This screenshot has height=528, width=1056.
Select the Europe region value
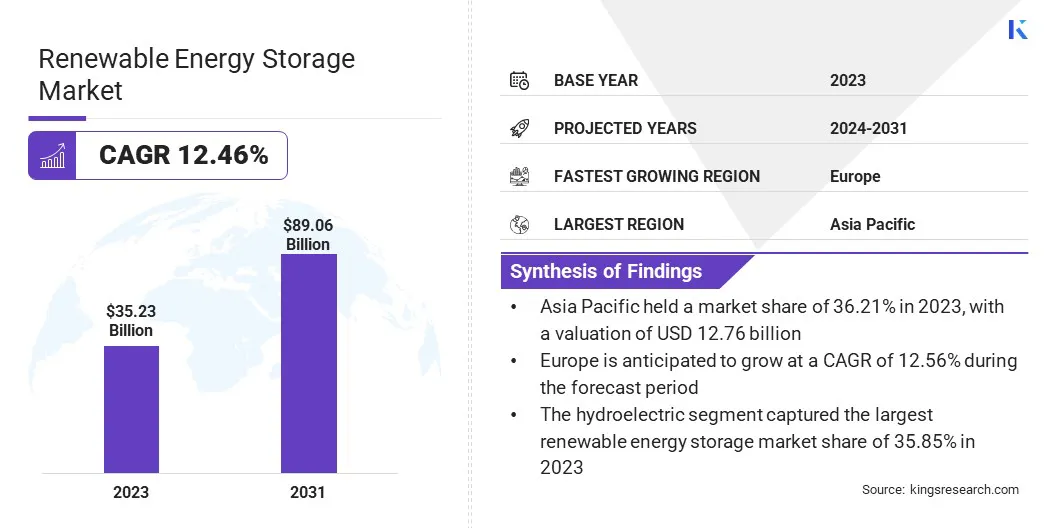(x=855, y=176)
